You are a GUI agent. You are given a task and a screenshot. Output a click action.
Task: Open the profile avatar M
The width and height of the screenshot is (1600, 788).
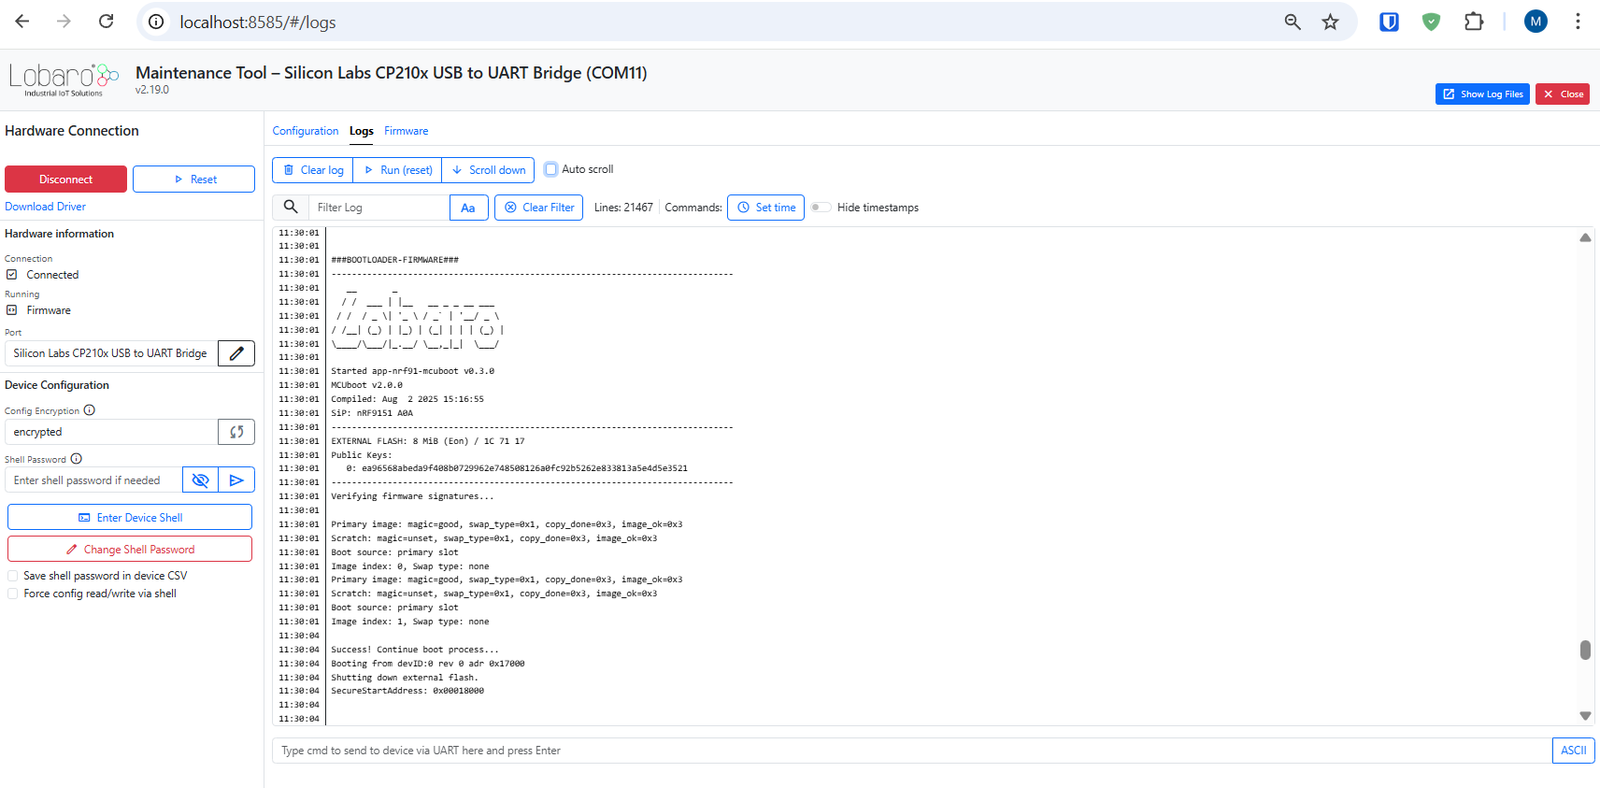(x=1536, y=21)
